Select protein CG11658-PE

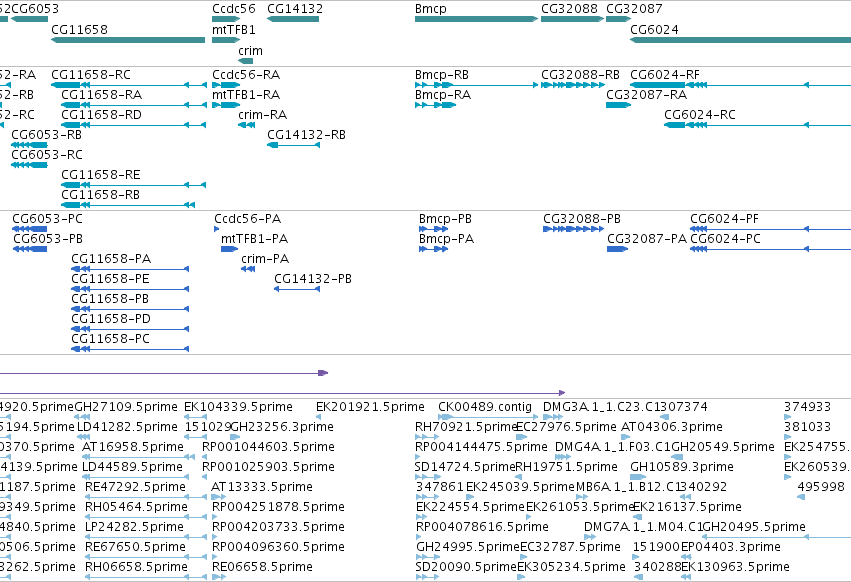click(x=130, y=289)
